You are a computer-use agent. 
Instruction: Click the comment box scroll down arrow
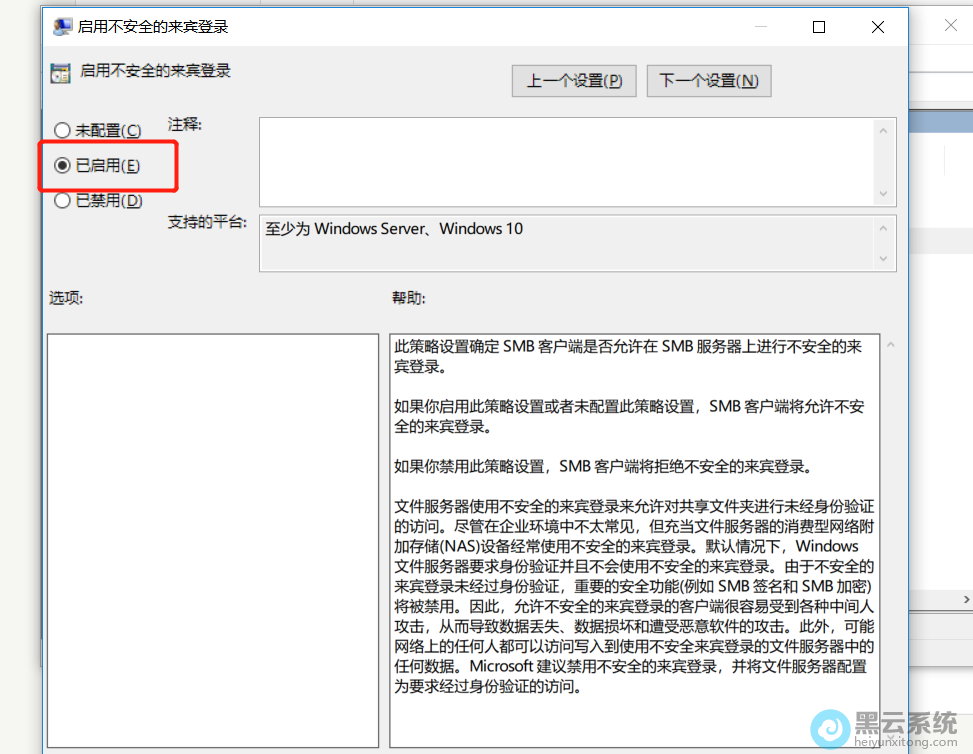tap(884, 194)
